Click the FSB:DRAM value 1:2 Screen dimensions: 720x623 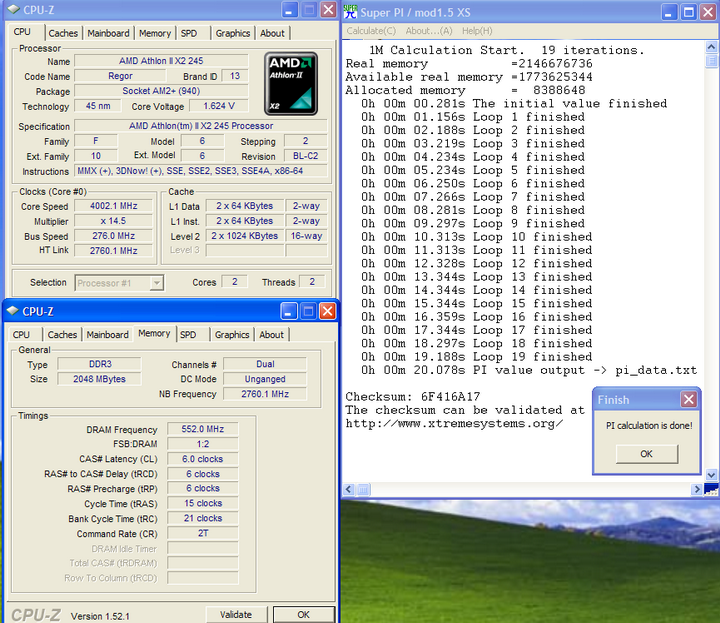(x=202, y=444)
